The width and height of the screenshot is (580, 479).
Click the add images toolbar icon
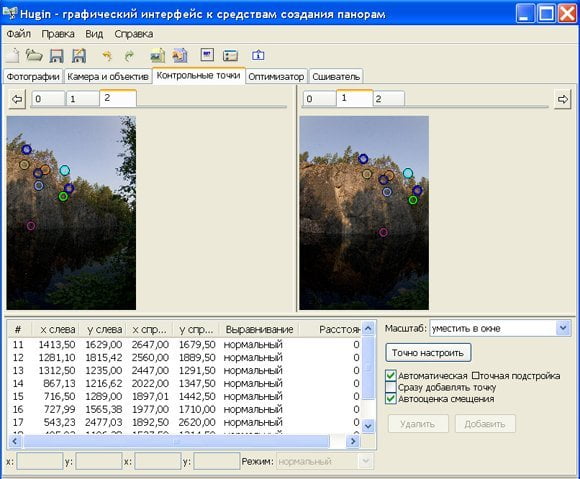pyautogui.click(x=158, y=56)
